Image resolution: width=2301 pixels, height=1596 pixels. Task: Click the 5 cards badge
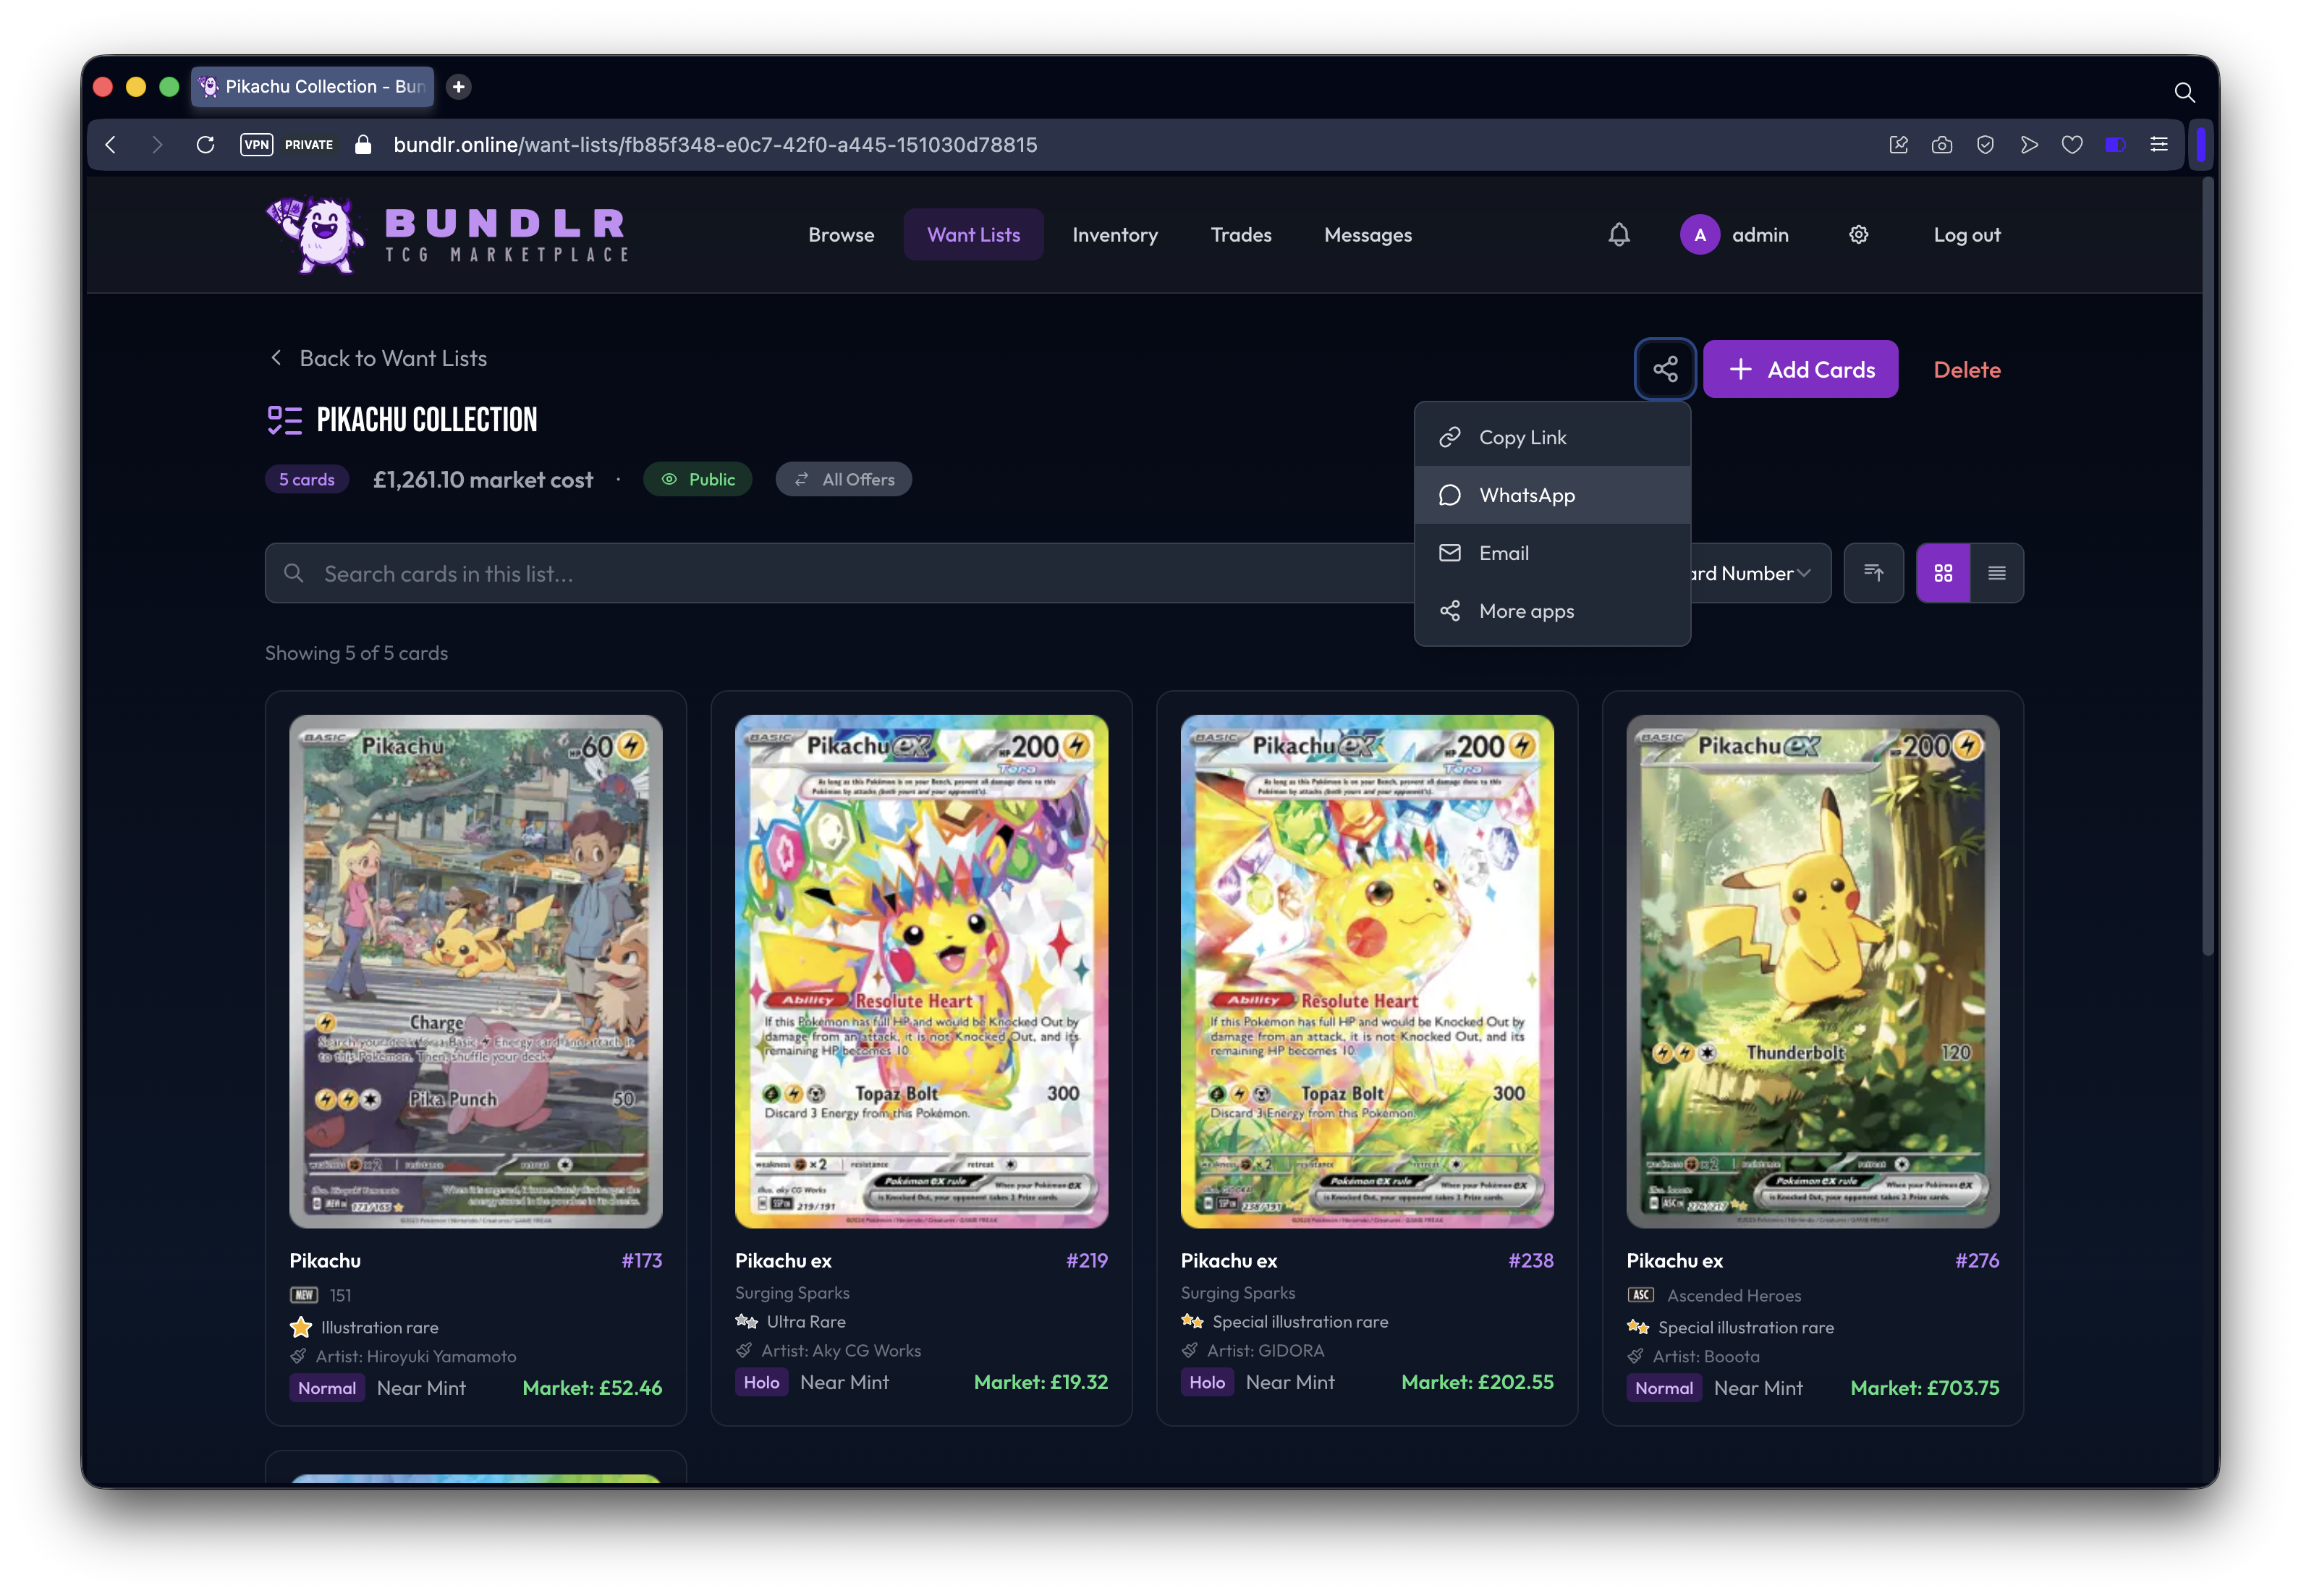click(306, 480)
